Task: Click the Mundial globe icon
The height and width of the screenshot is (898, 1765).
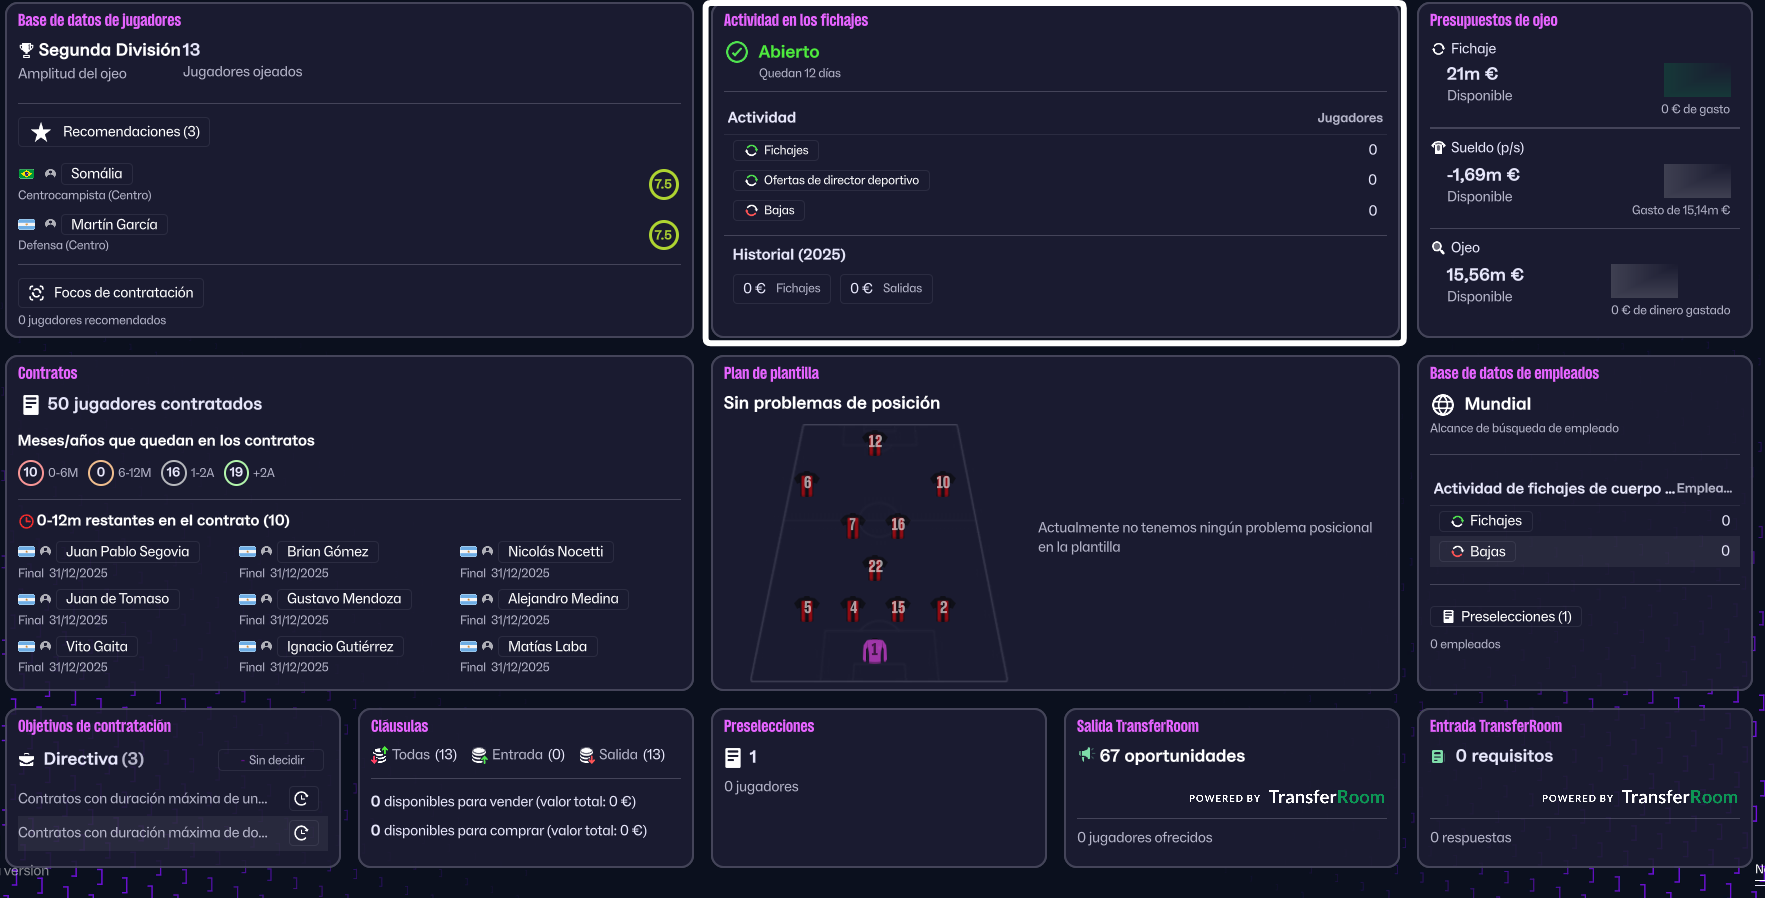Action: (x=1443, y=404)
